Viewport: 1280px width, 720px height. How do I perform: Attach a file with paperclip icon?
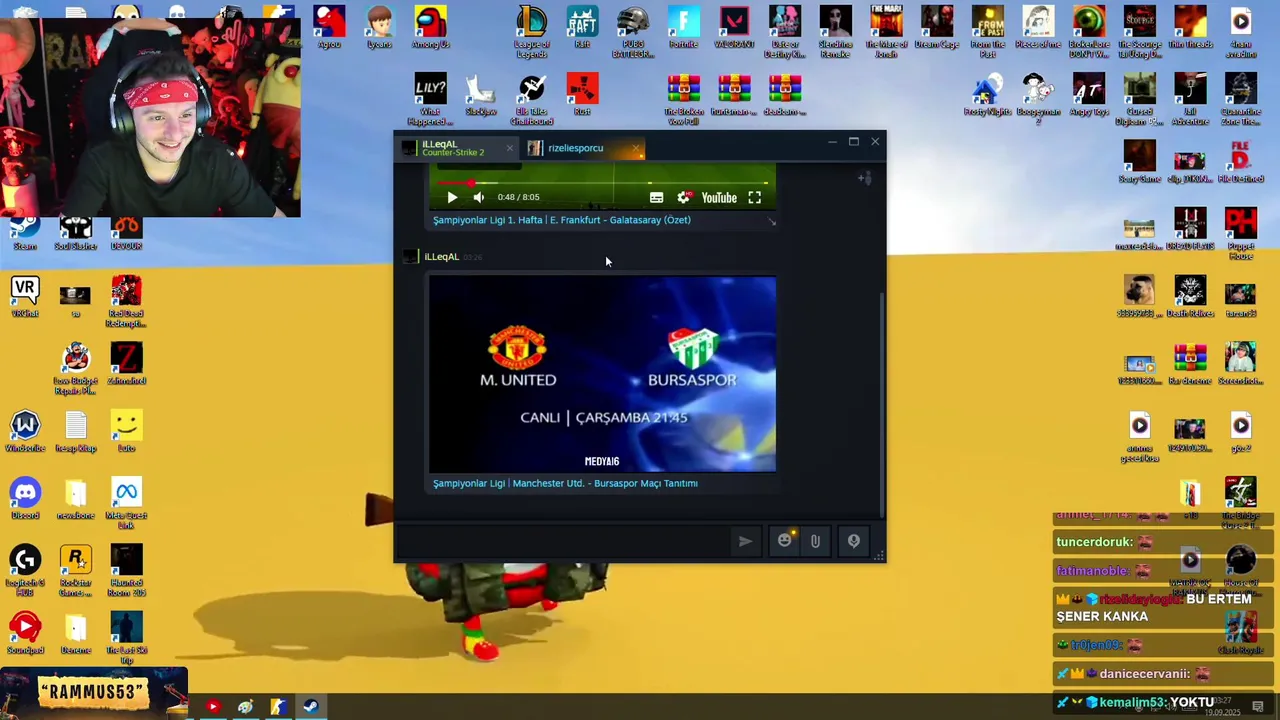[815, 541]
